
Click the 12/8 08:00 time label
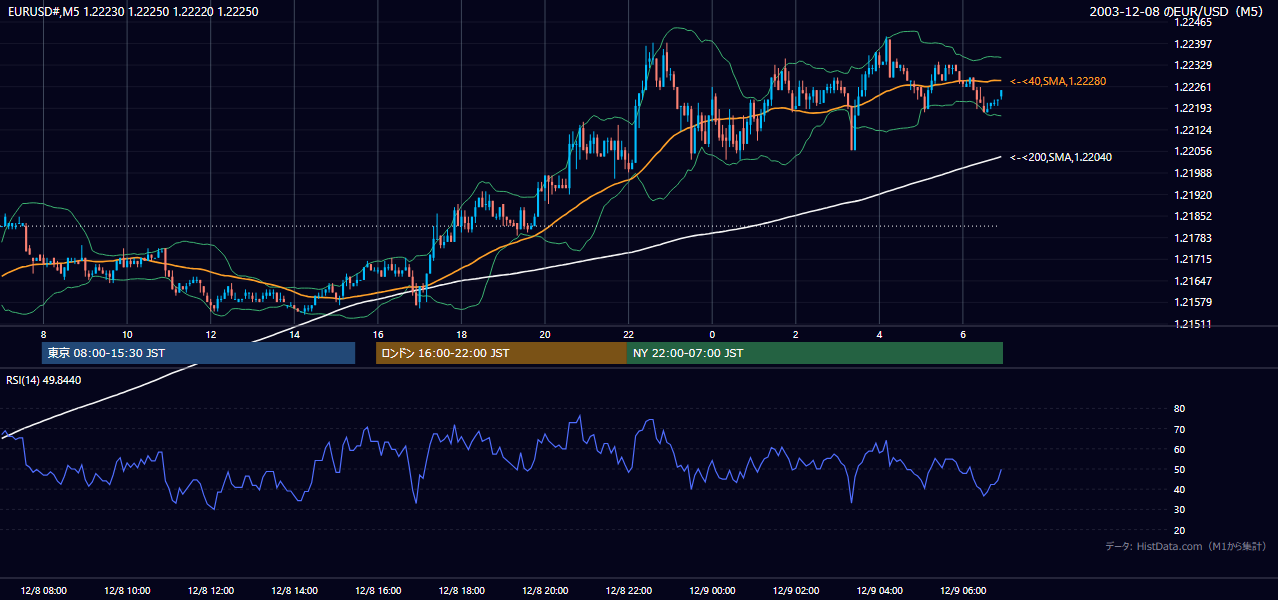(43, 590)
